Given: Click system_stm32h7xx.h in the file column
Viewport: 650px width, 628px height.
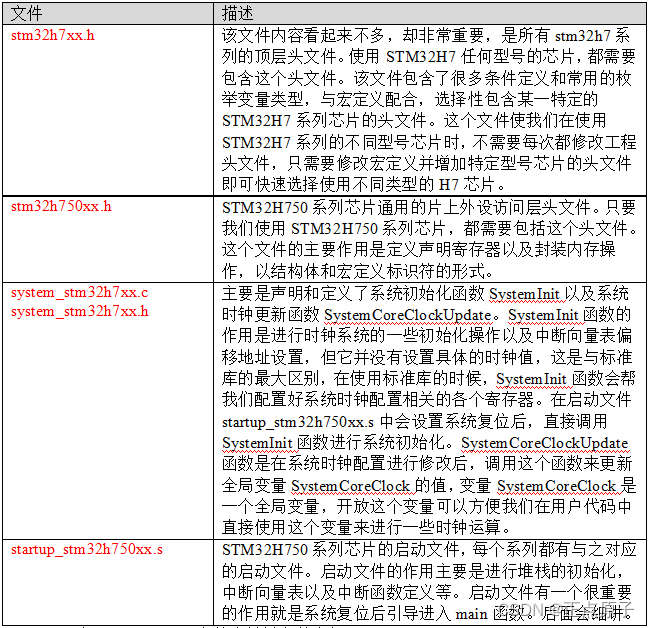Looking at the screenshot, I should (x=79, y=311).
